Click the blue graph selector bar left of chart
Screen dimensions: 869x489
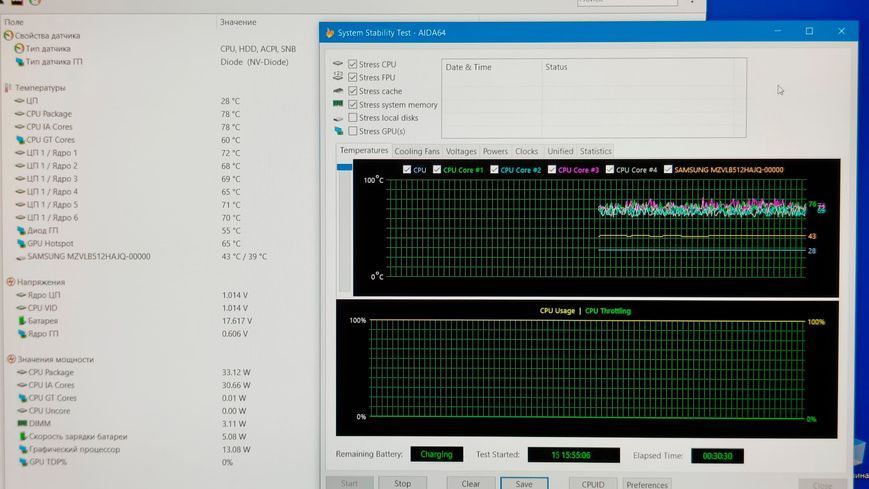[344, 167]
